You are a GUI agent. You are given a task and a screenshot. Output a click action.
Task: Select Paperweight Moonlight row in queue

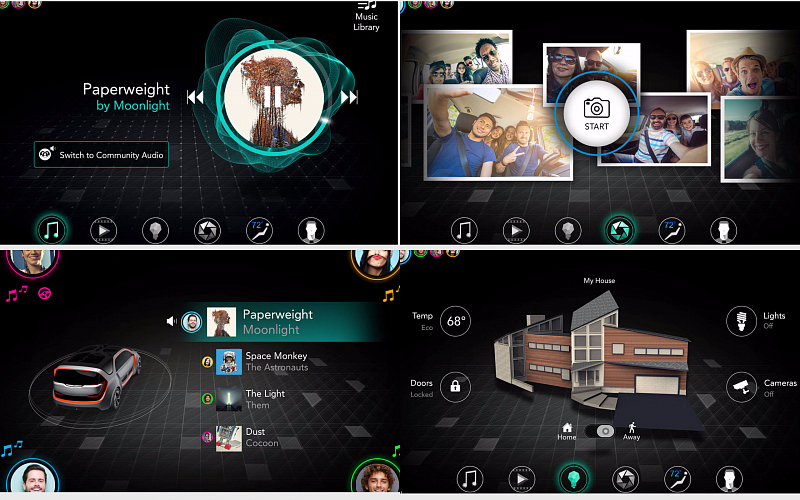pos(281,322)
